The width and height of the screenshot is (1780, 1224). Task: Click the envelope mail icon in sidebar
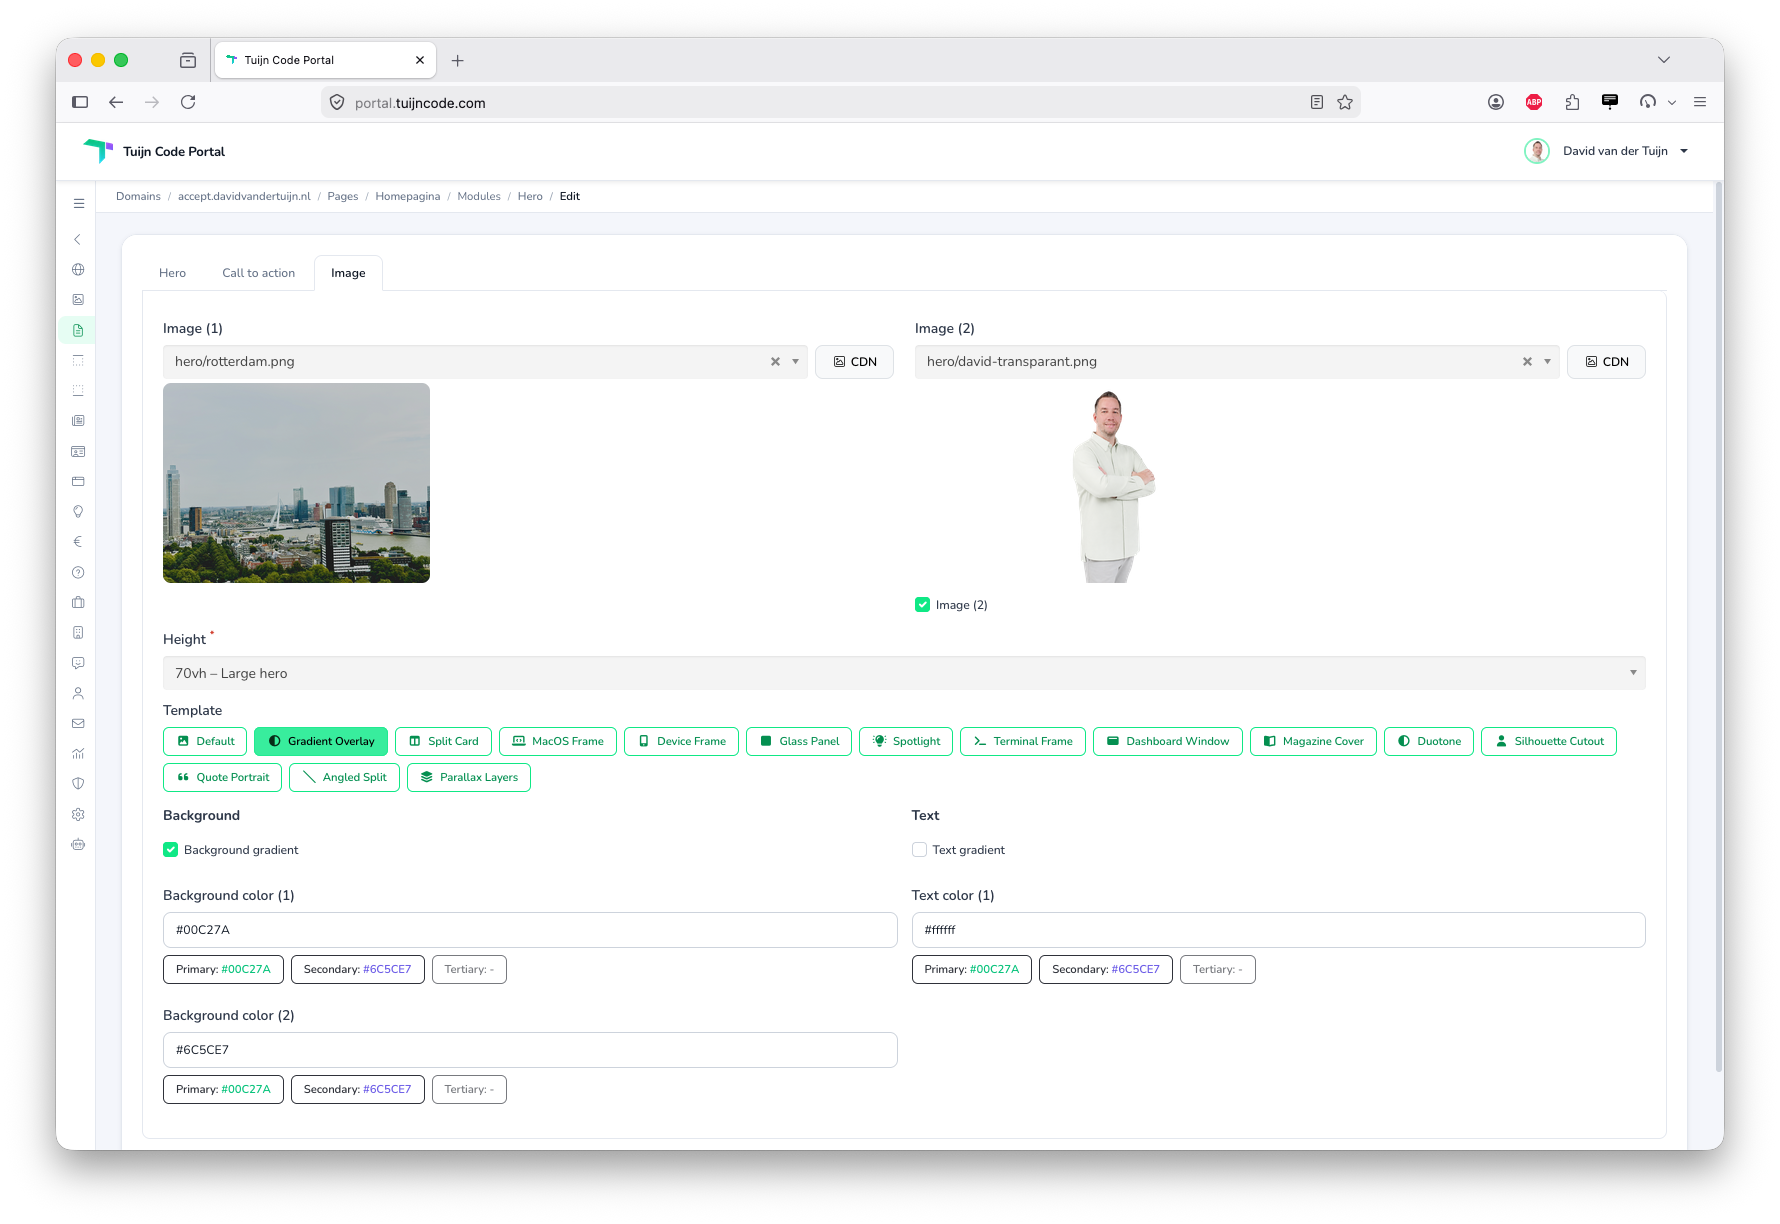pyautogui.click(x=78, y=723)
